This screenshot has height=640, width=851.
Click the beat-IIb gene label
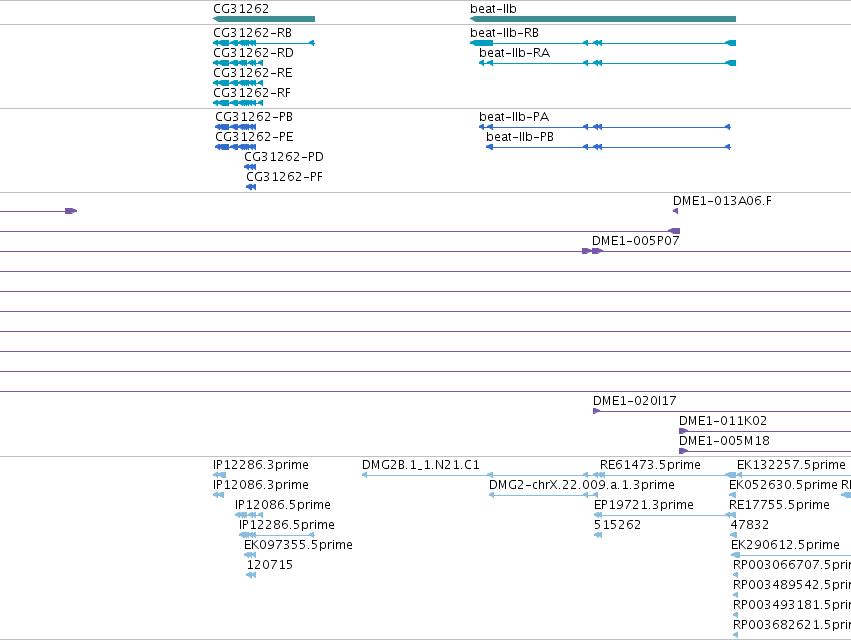click(493, 9)
